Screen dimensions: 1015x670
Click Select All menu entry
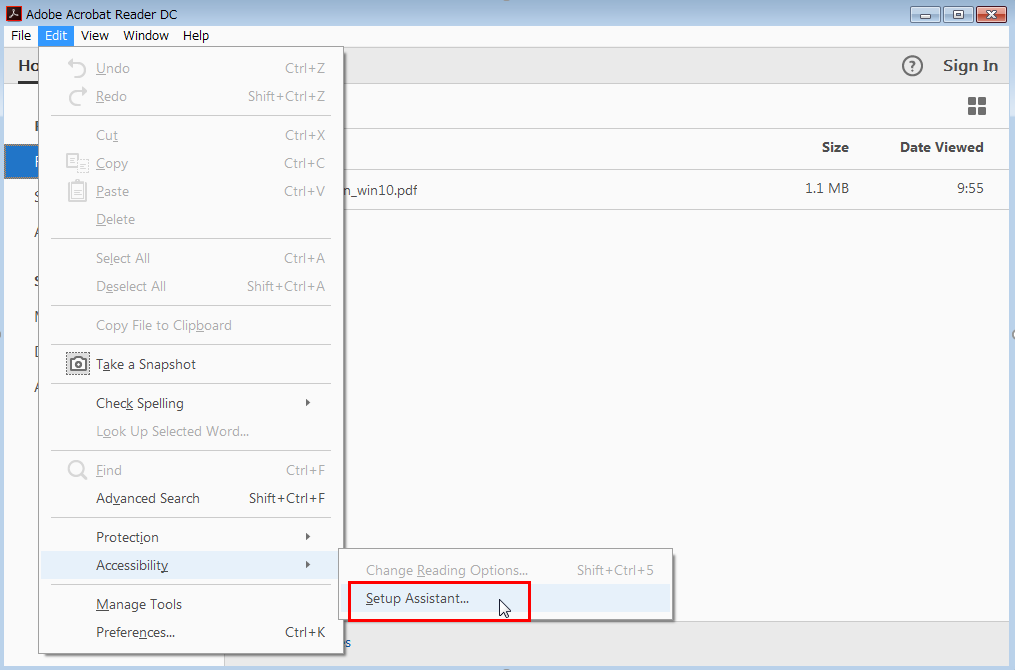[x=191, y=258]
